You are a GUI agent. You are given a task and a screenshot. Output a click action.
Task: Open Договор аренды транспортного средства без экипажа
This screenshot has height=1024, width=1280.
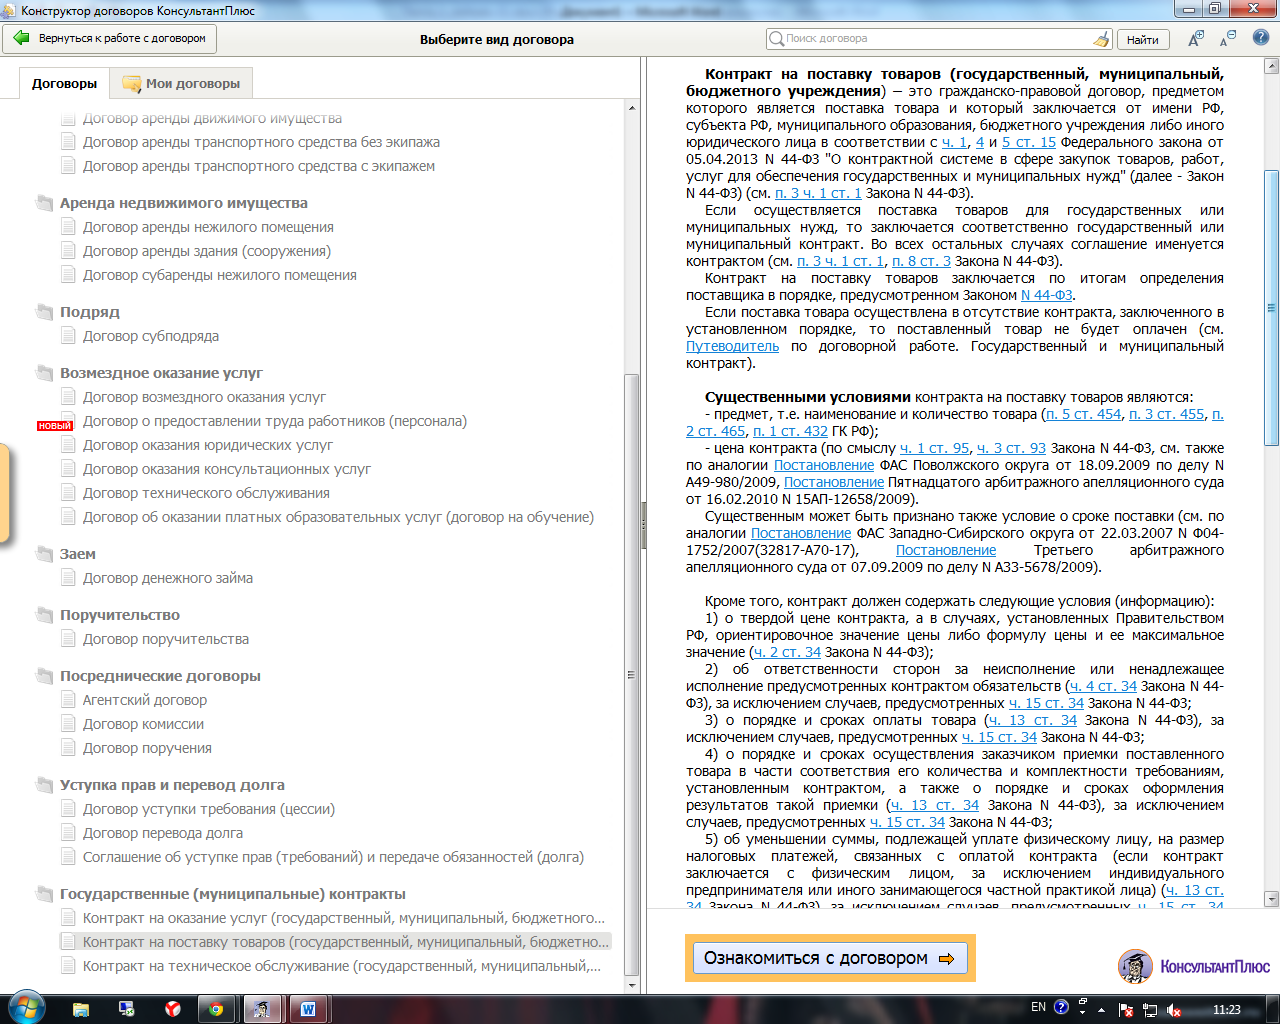coord(261,142)
